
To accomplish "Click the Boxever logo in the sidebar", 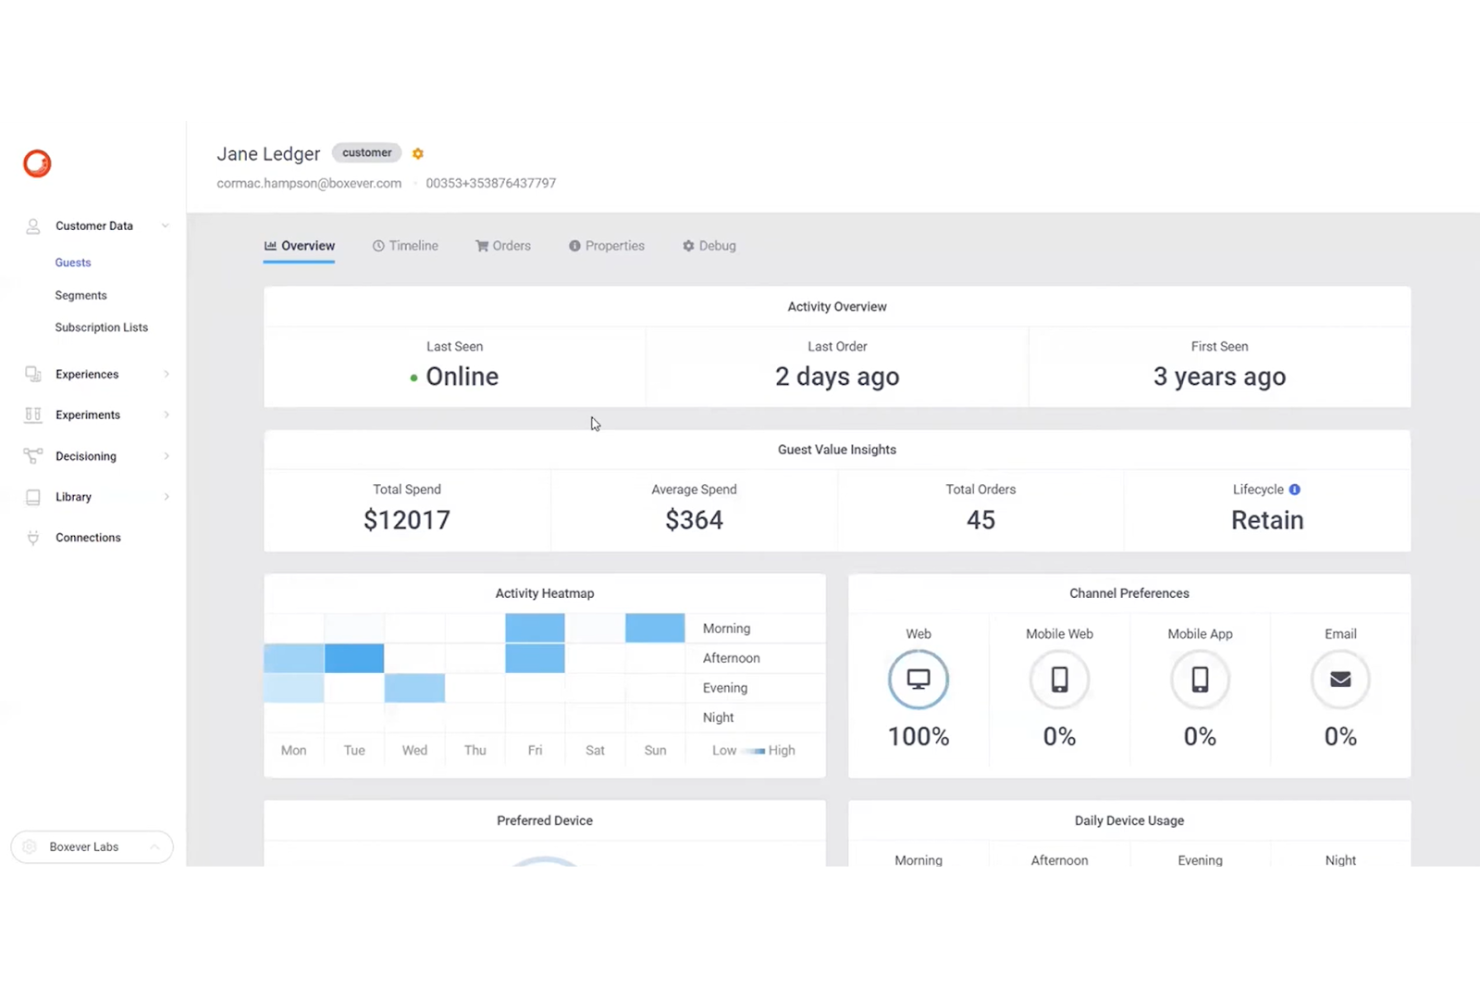I will [x=37, y=163].
